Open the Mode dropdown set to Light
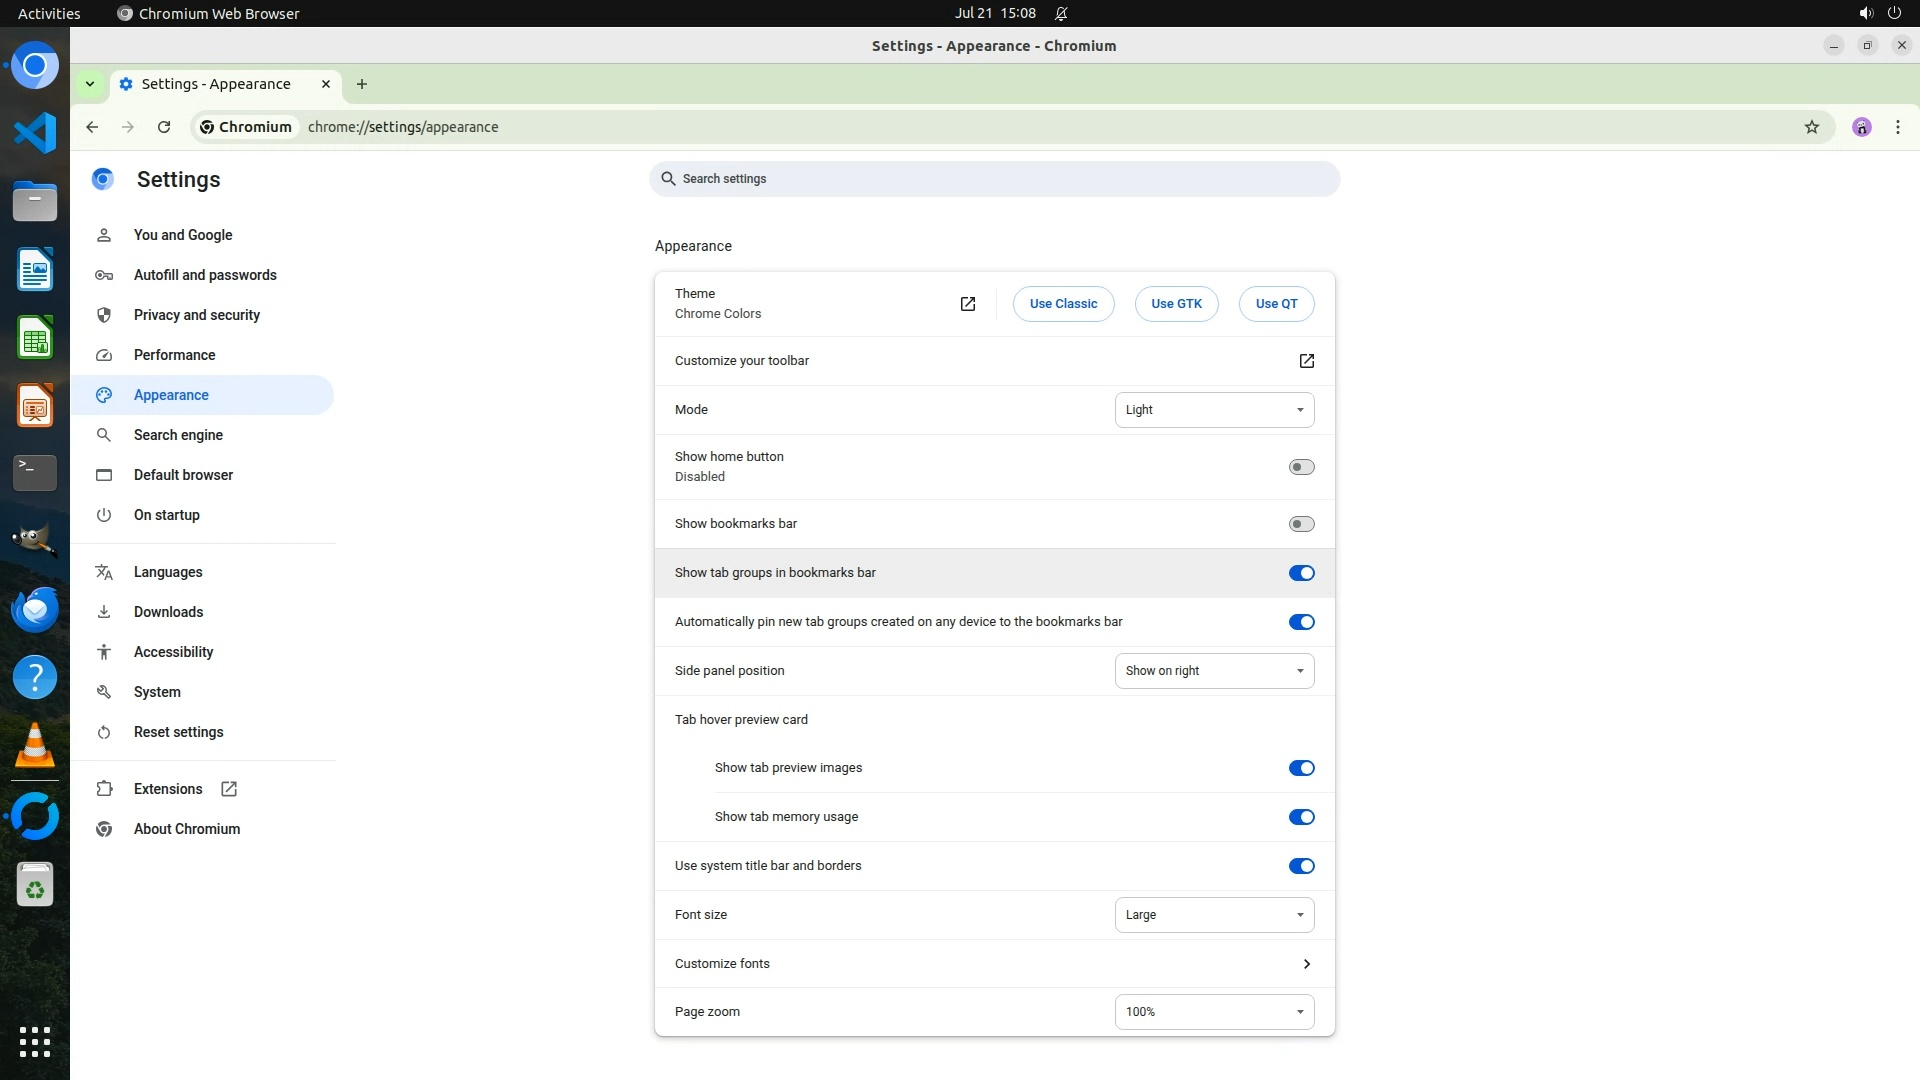This screenshot has width=1920, height=1080. point(1214,410)
